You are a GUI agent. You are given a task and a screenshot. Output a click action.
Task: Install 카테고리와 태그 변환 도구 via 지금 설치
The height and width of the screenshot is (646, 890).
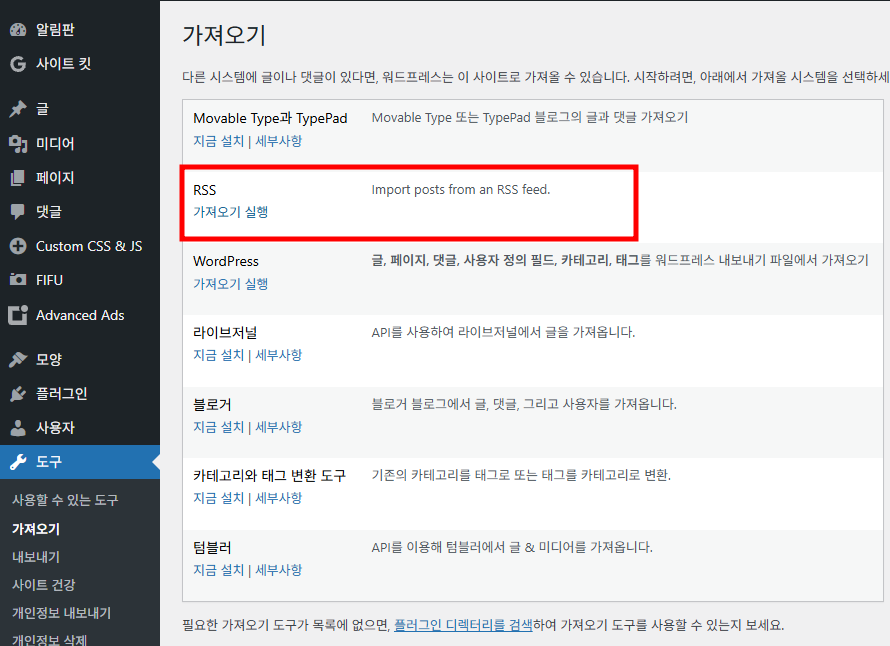point(219,498)
